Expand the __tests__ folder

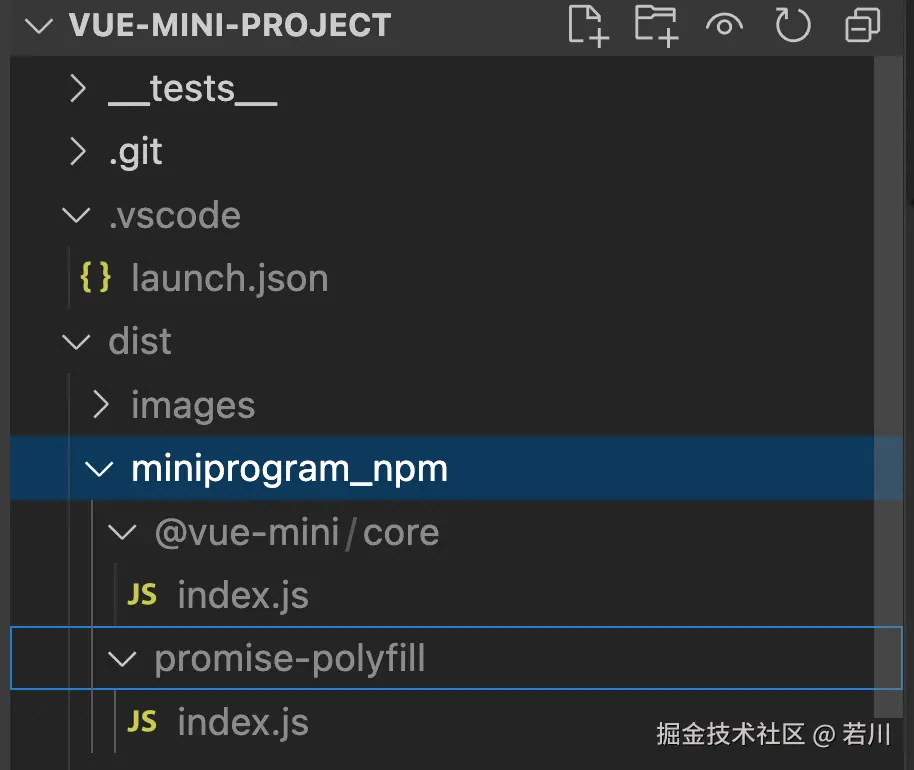click(77, 88)
